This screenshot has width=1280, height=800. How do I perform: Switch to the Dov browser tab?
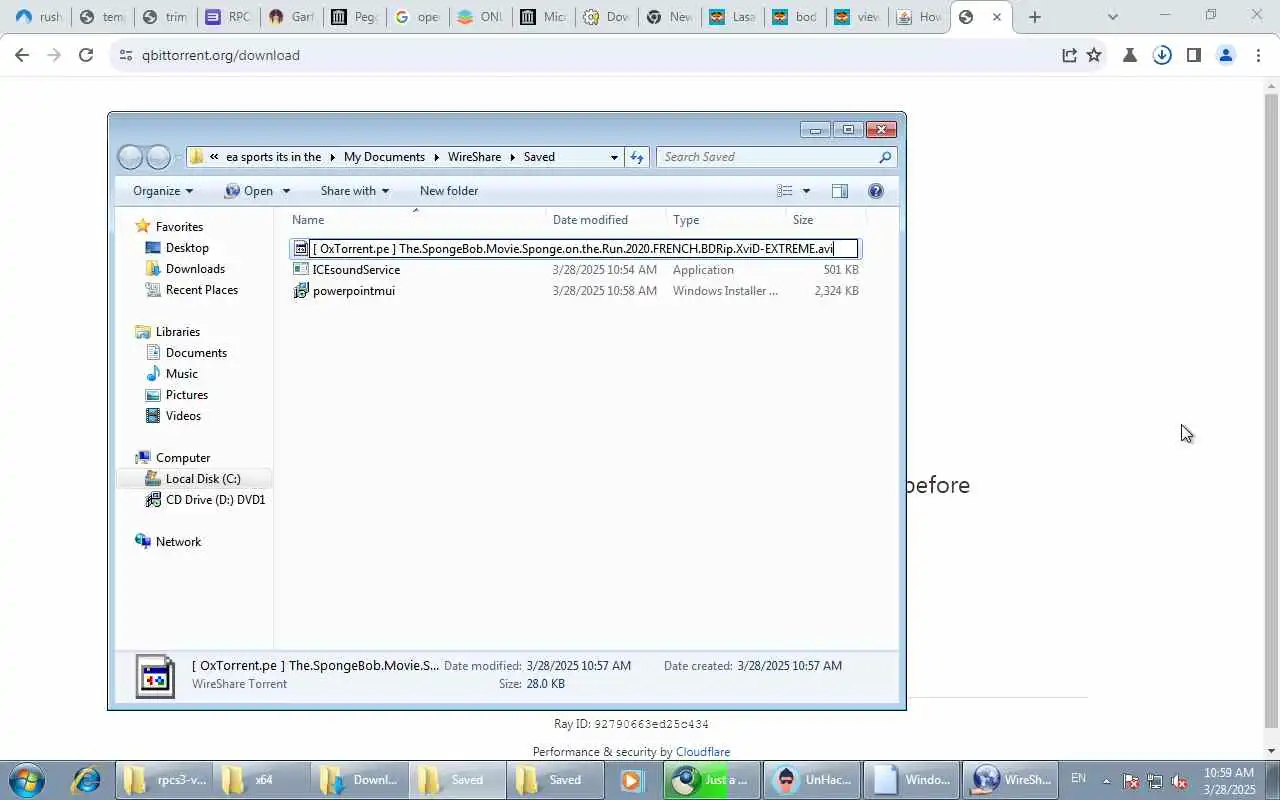click(x=607, y=17)
